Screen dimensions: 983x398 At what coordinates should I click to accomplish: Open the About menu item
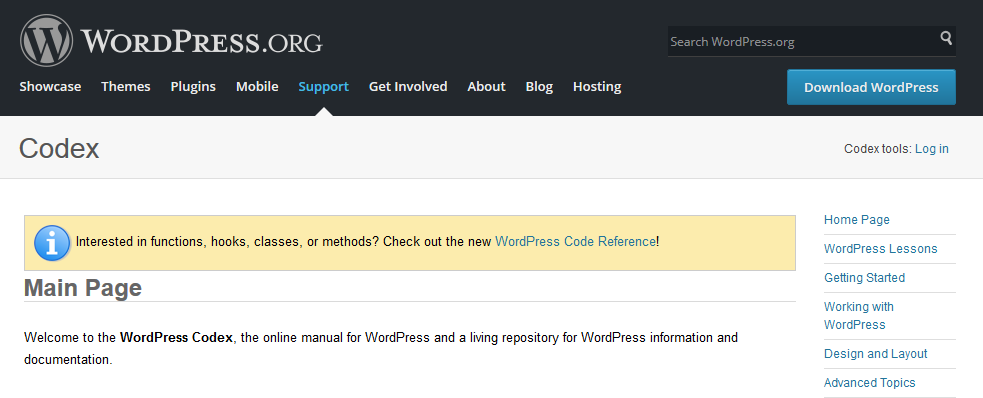(x=486, y=86)
